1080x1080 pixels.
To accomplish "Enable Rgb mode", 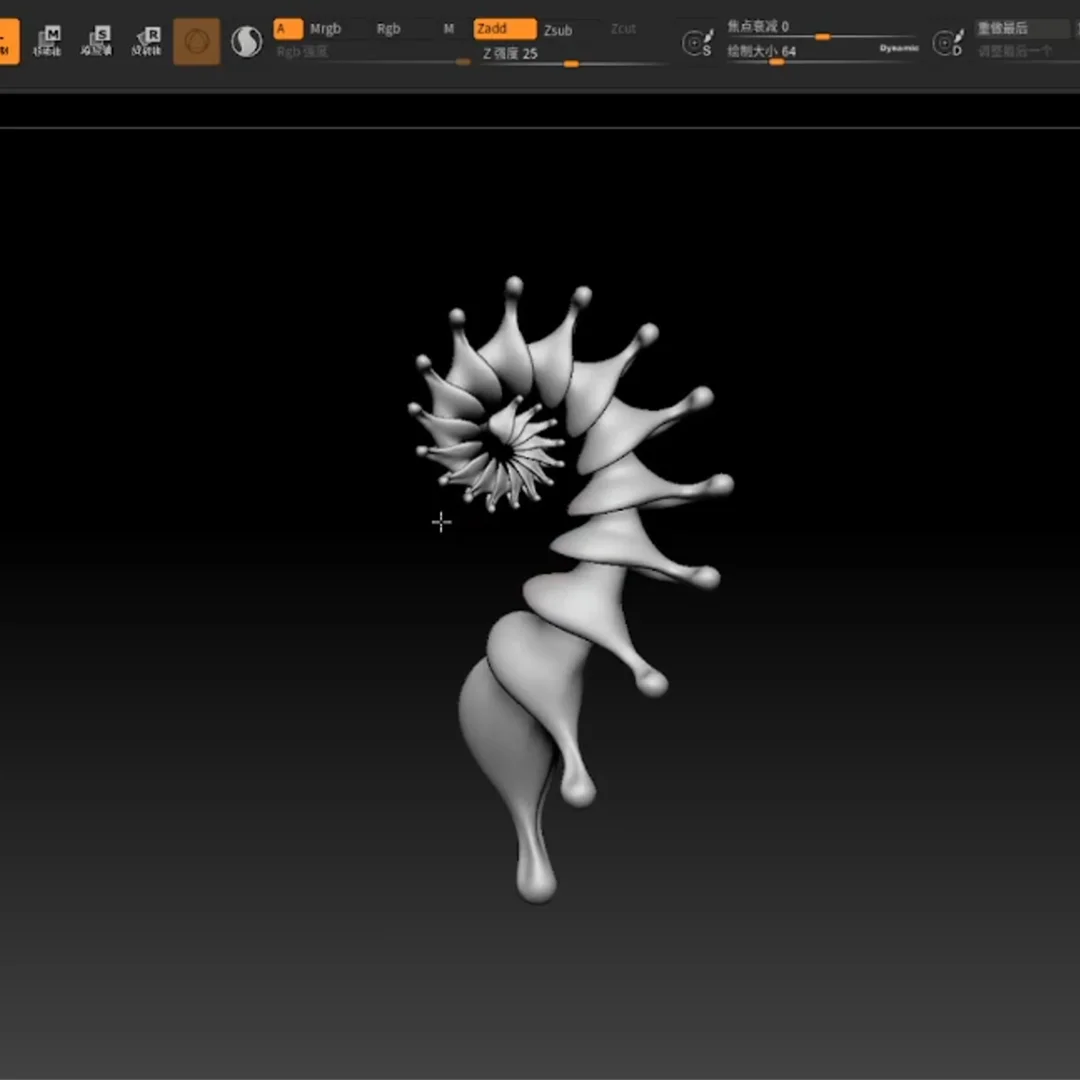I will pyautogui.click(x=388, y=29).
